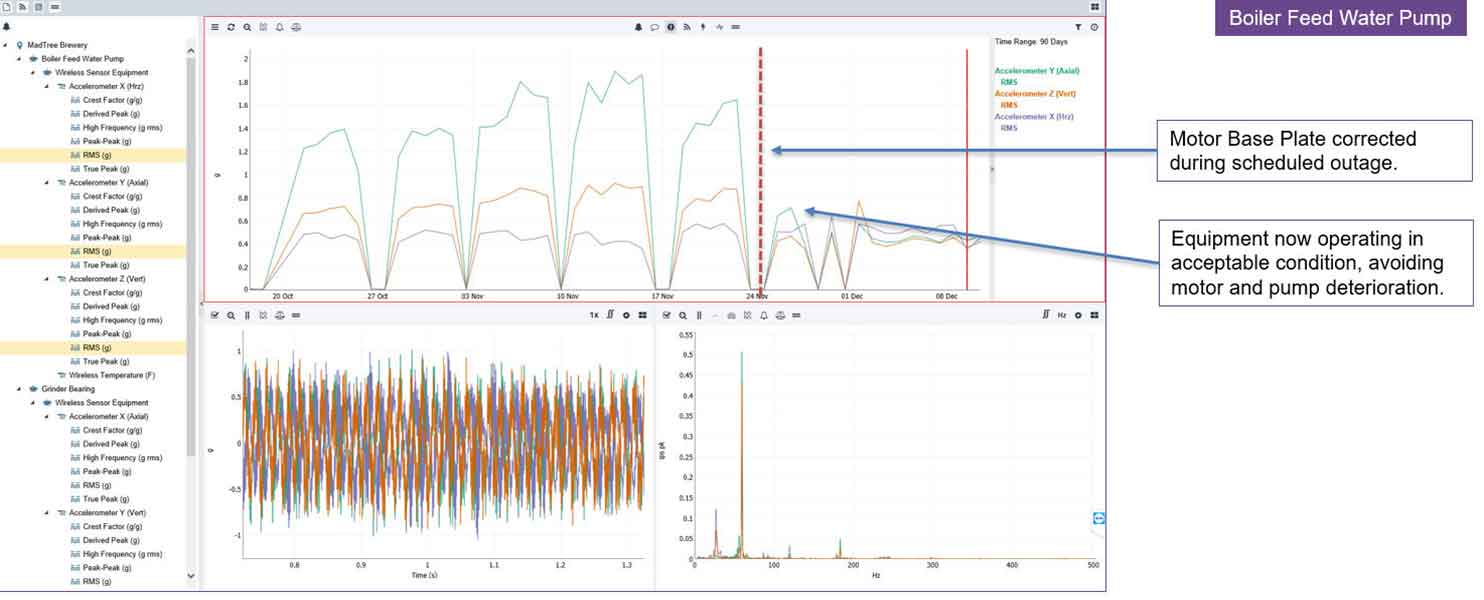The image size is (1484, 600).
Task: Select RMS (g) under Accelerometer Z (Vert)
Action: point(97,348)
